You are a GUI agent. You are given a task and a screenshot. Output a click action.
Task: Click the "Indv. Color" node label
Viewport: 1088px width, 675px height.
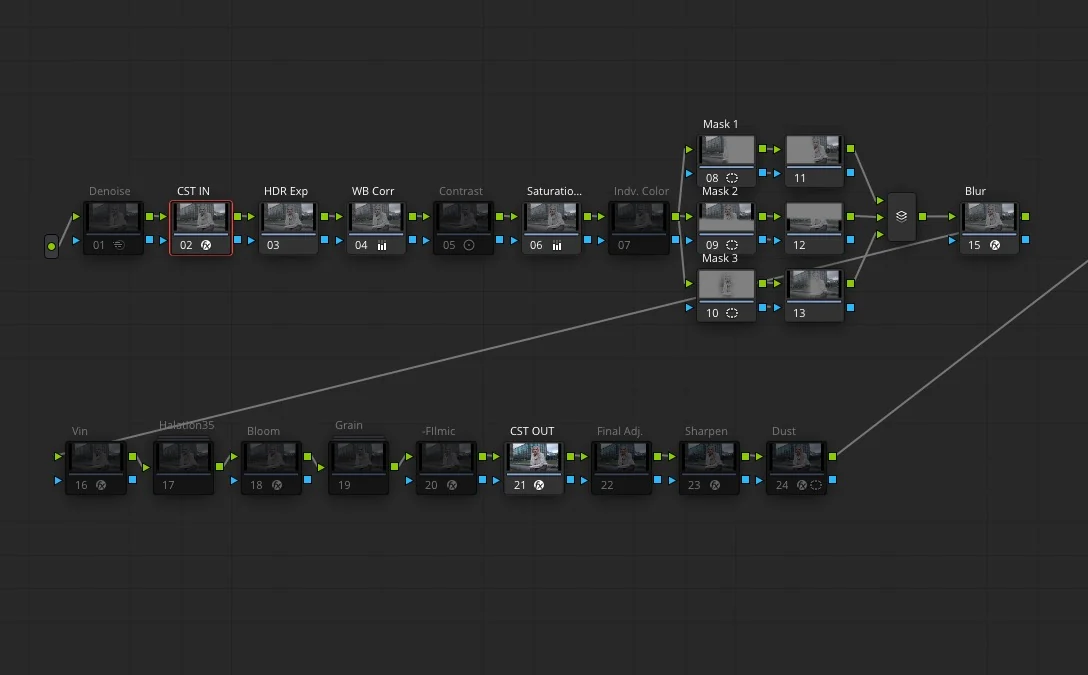(x=641, y=191)
